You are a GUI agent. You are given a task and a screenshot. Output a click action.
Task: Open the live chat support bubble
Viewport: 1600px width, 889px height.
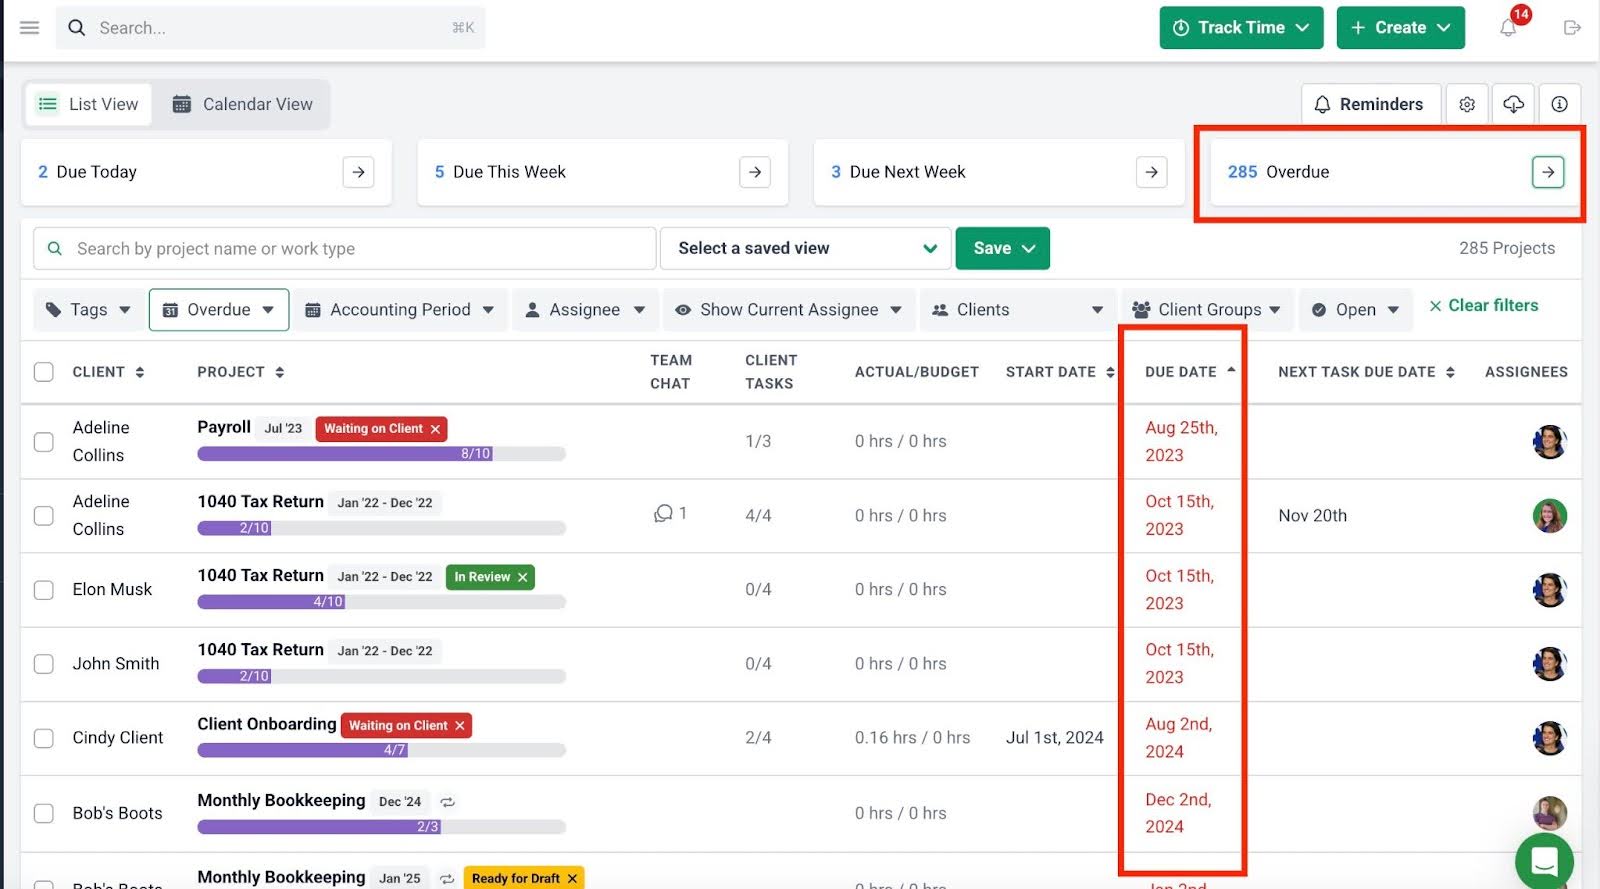click(x=1544, y=860)
